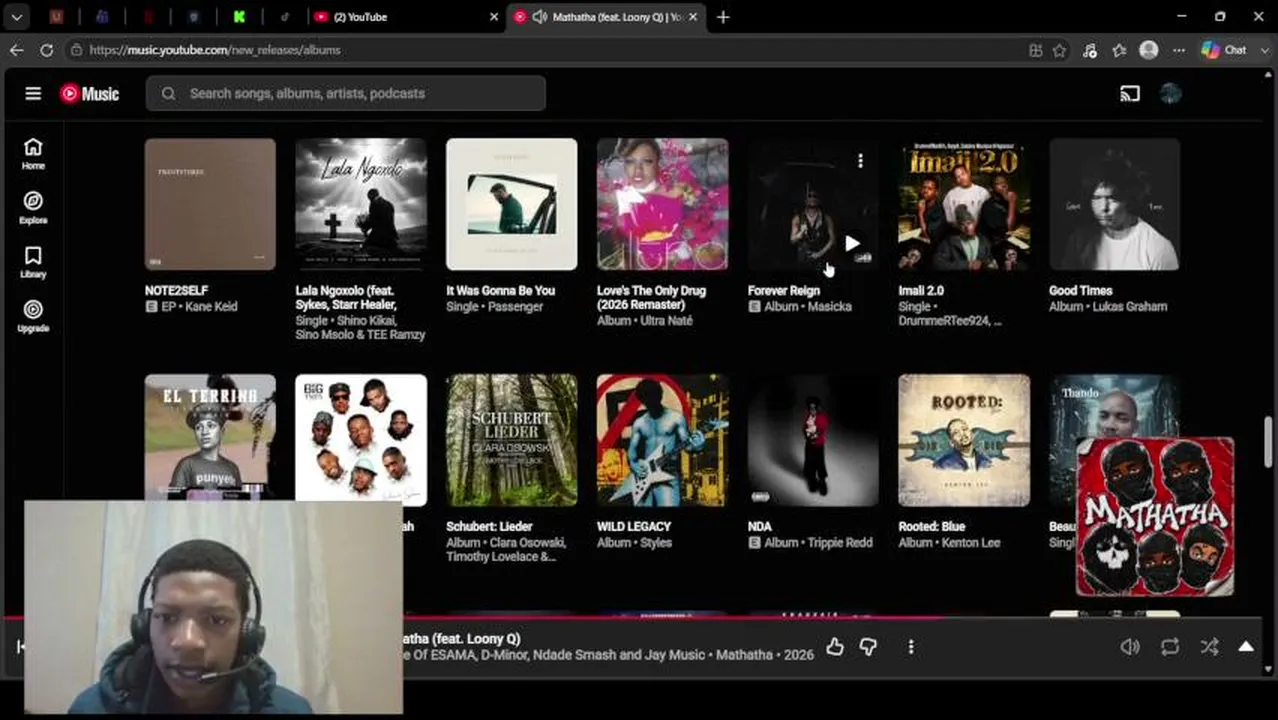Open the Copilot Chat button
The width and height of the screenshot is (1278, 720).
[x=1224, y=49]
